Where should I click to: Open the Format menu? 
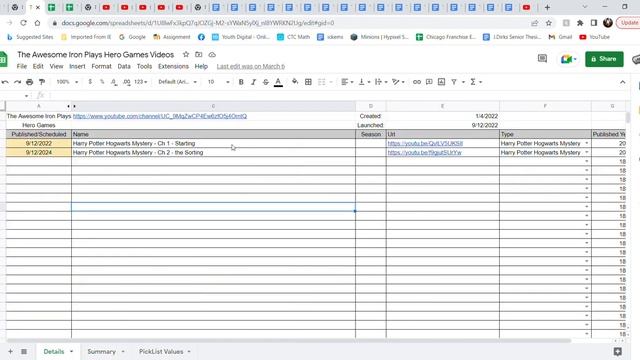(x=101, y=66)
